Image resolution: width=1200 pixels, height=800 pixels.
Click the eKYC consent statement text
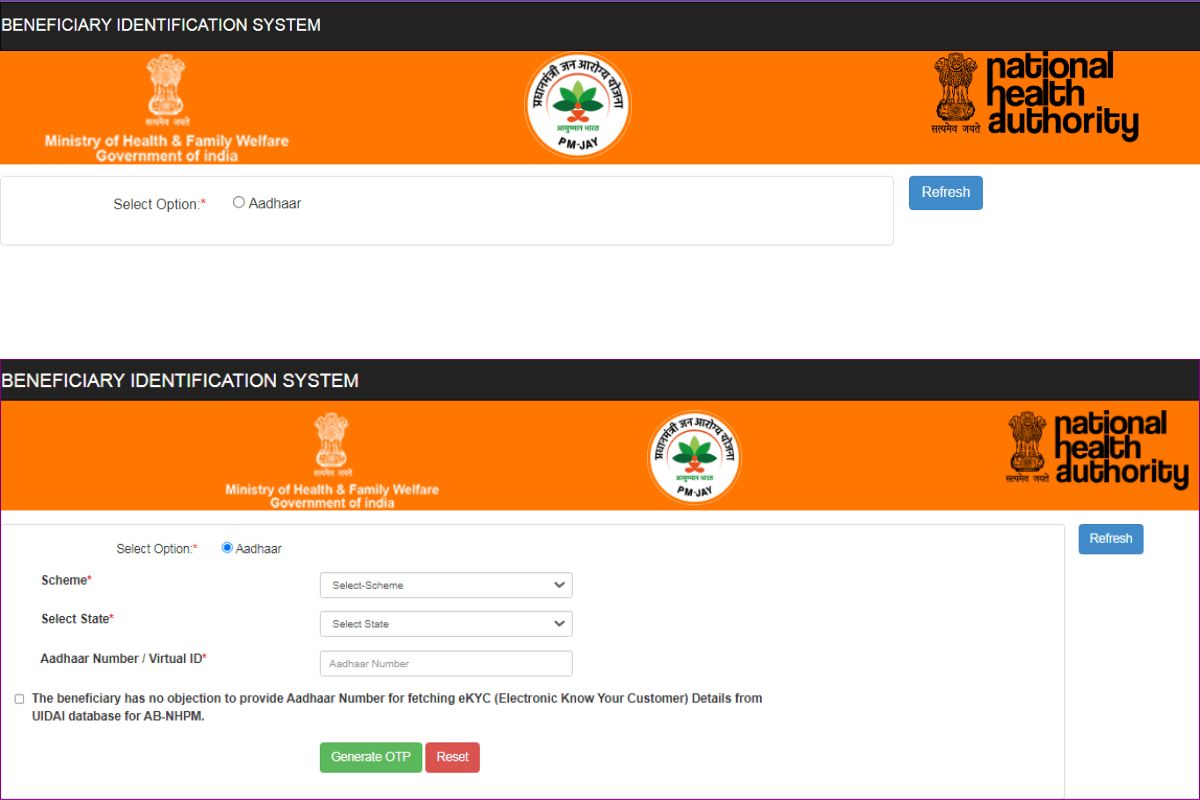397,706
